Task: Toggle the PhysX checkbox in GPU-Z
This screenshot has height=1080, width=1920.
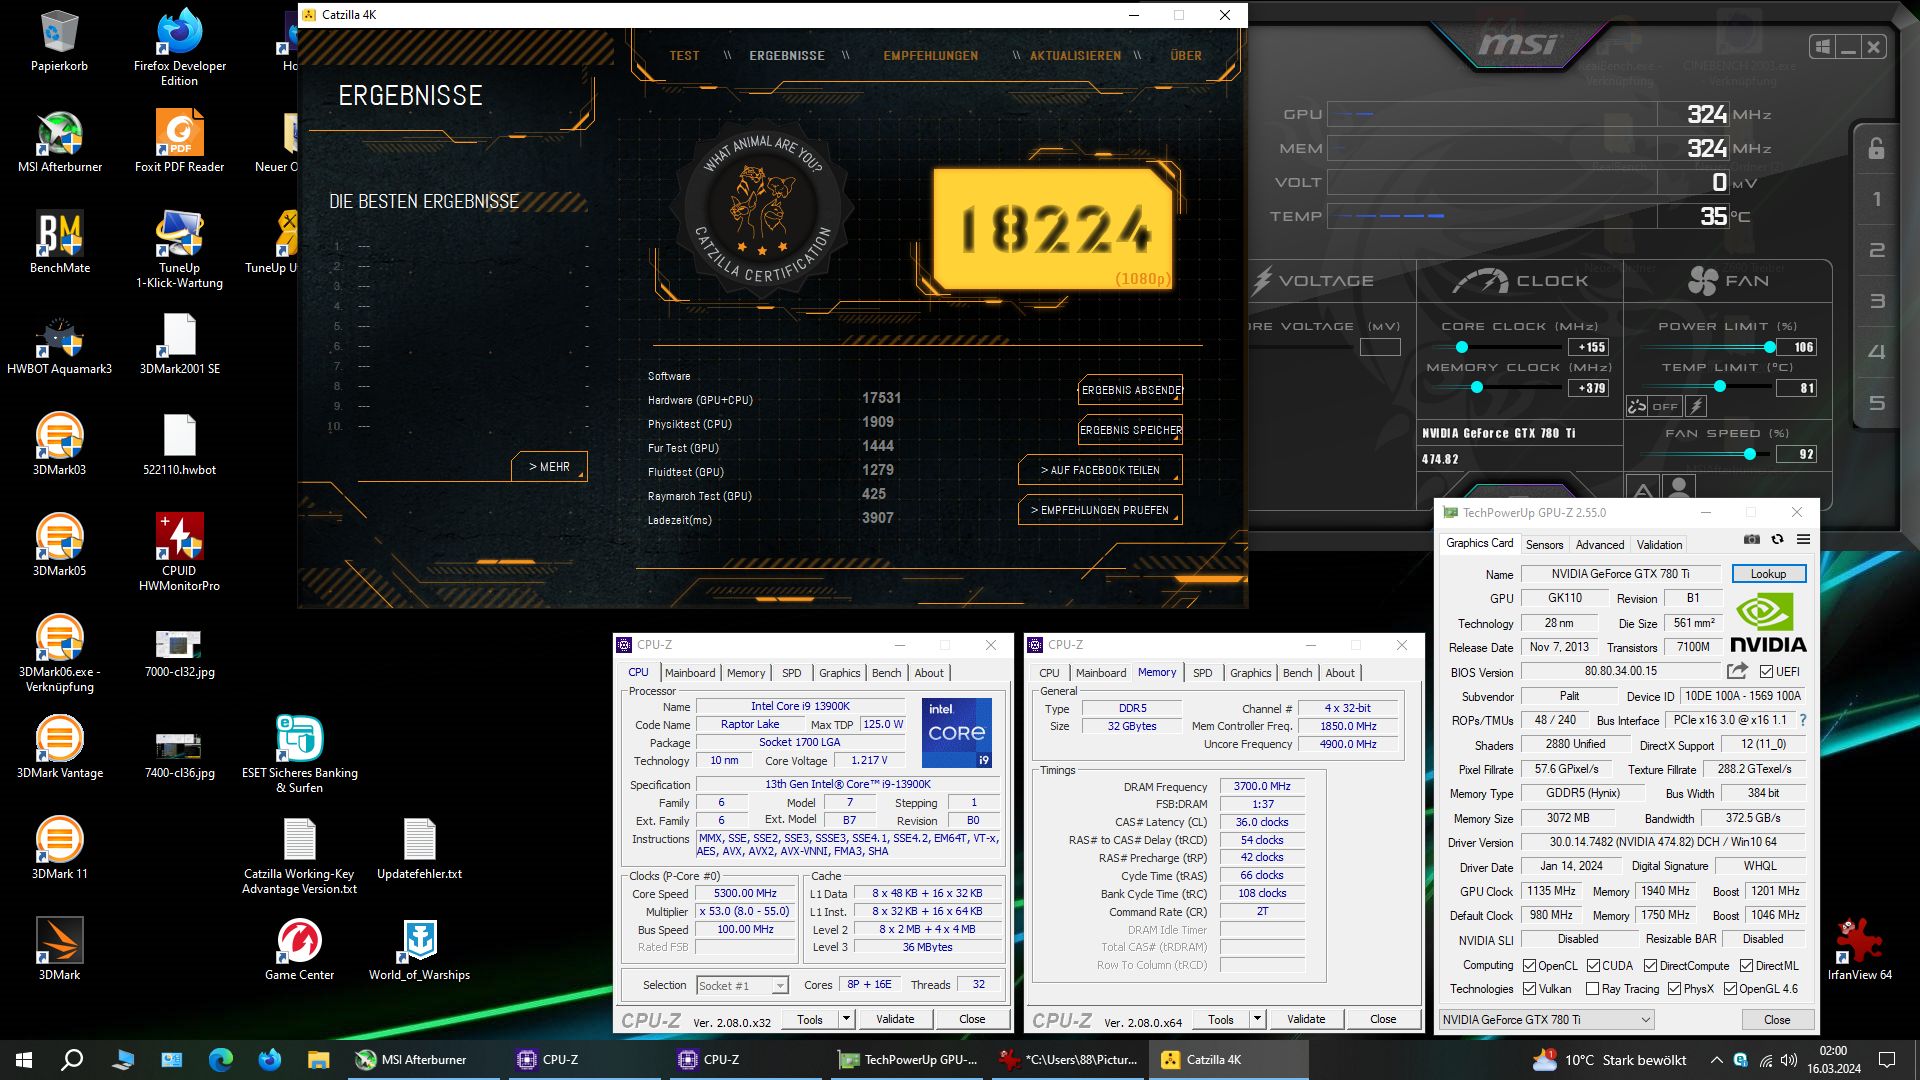Action: pos(1674,989)
